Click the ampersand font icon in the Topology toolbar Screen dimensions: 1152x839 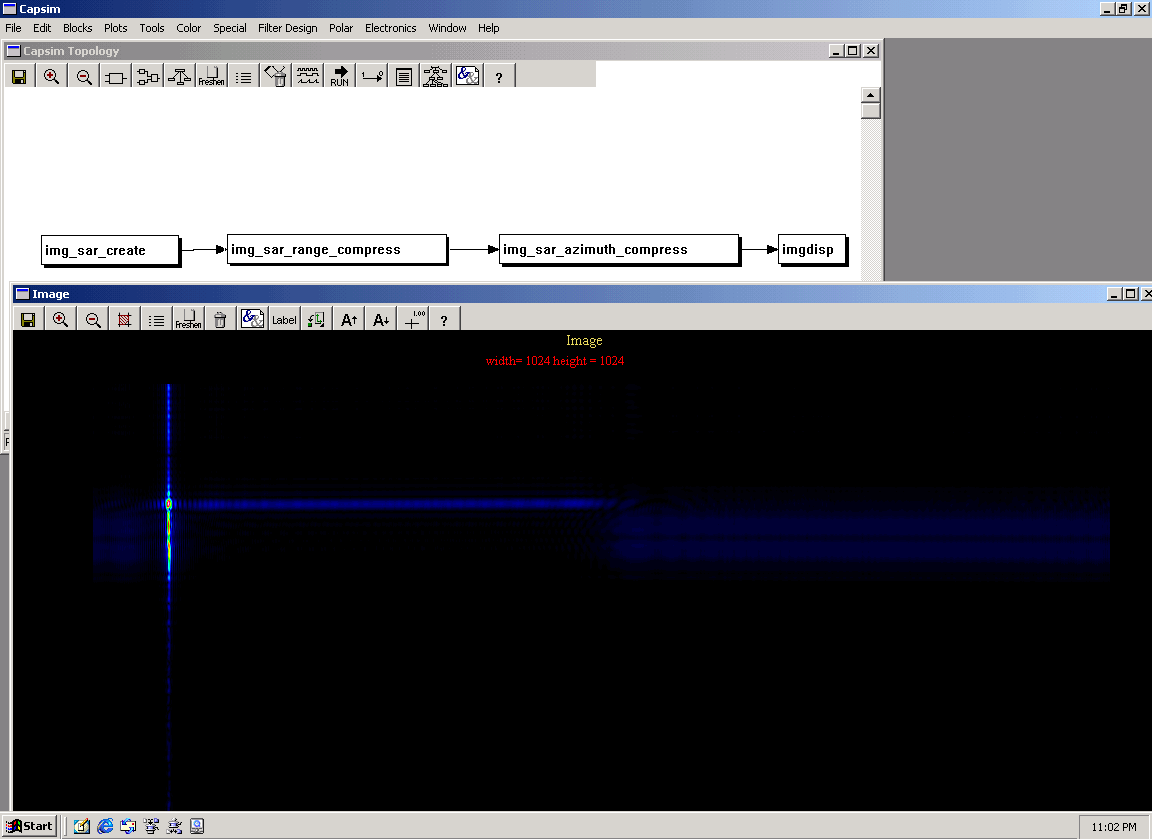click(x=467, y=76)
